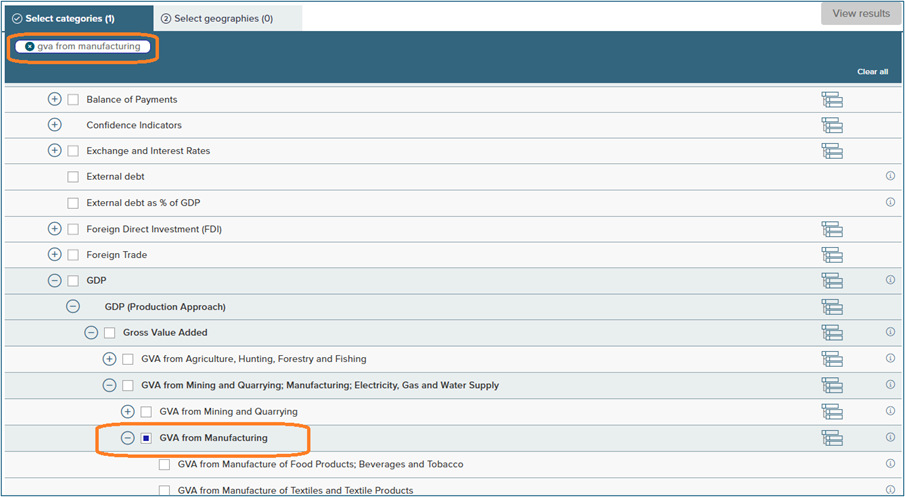Collapse the GVA from Manufacturing node

(x=128, y=438)
